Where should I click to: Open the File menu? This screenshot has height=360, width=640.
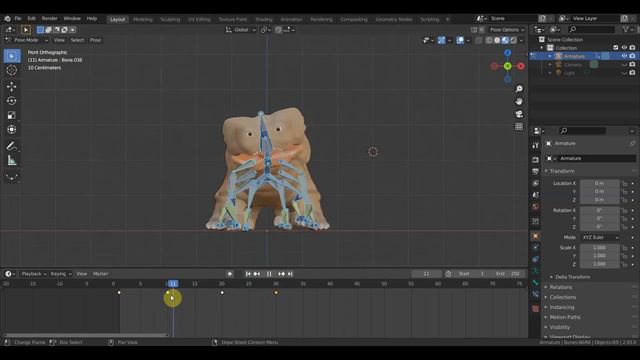[18, 19]
